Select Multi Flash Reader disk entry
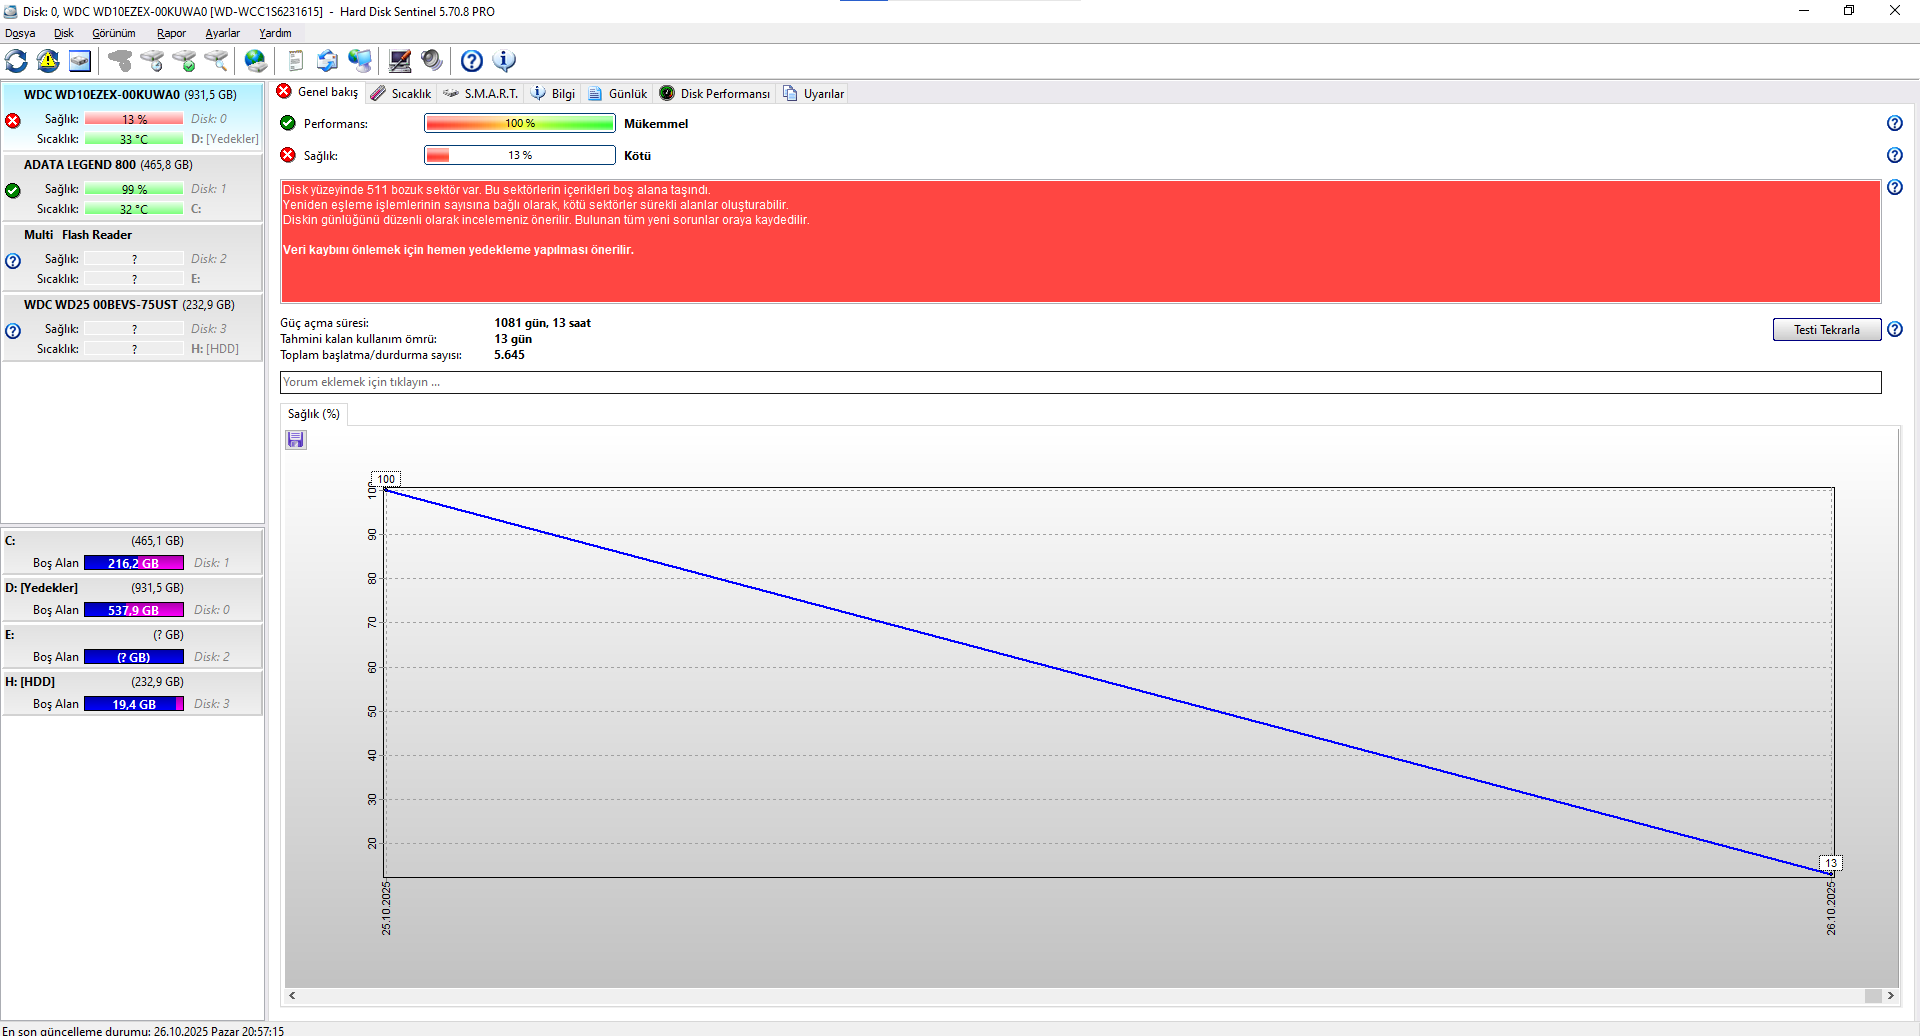 [132, 257]
